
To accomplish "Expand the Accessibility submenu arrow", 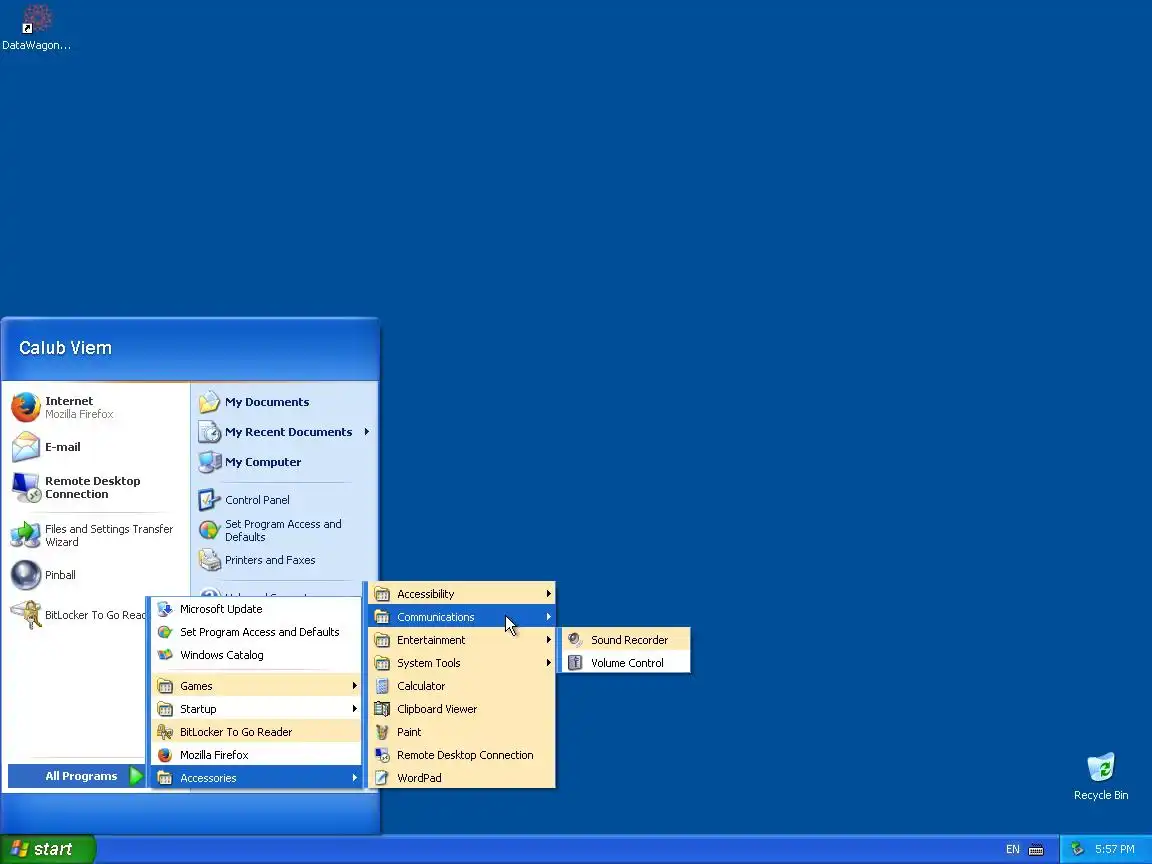I will [x=548, y=594].
